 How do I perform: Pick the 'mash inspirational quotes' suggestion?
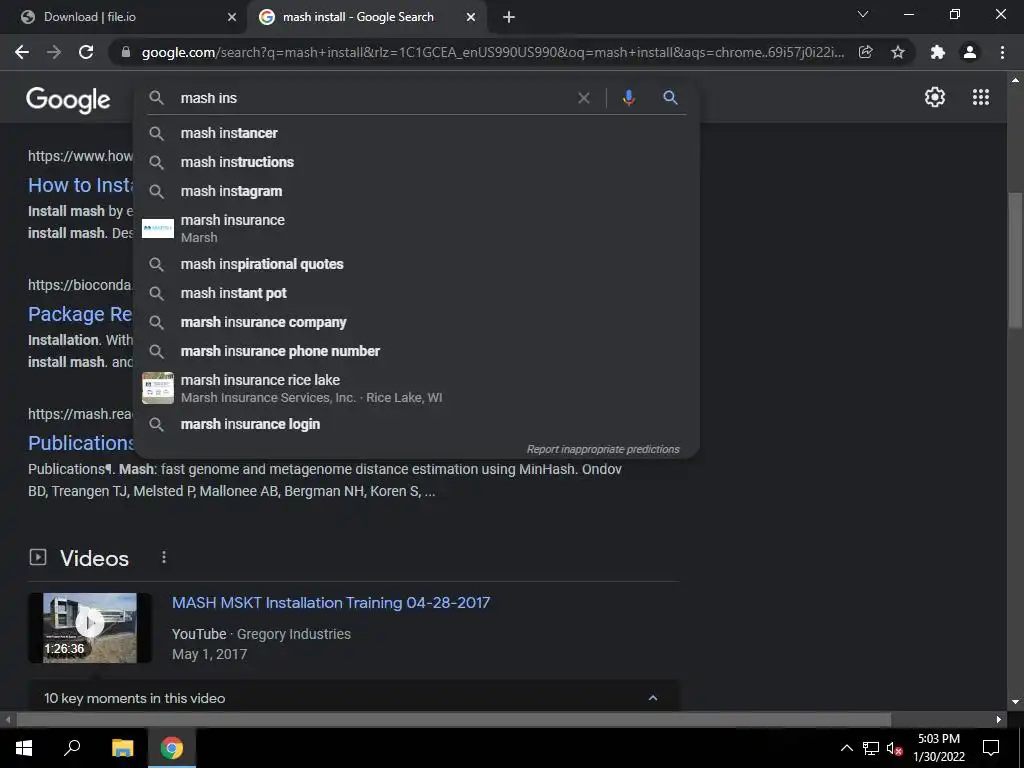click(x=416, y=264)
